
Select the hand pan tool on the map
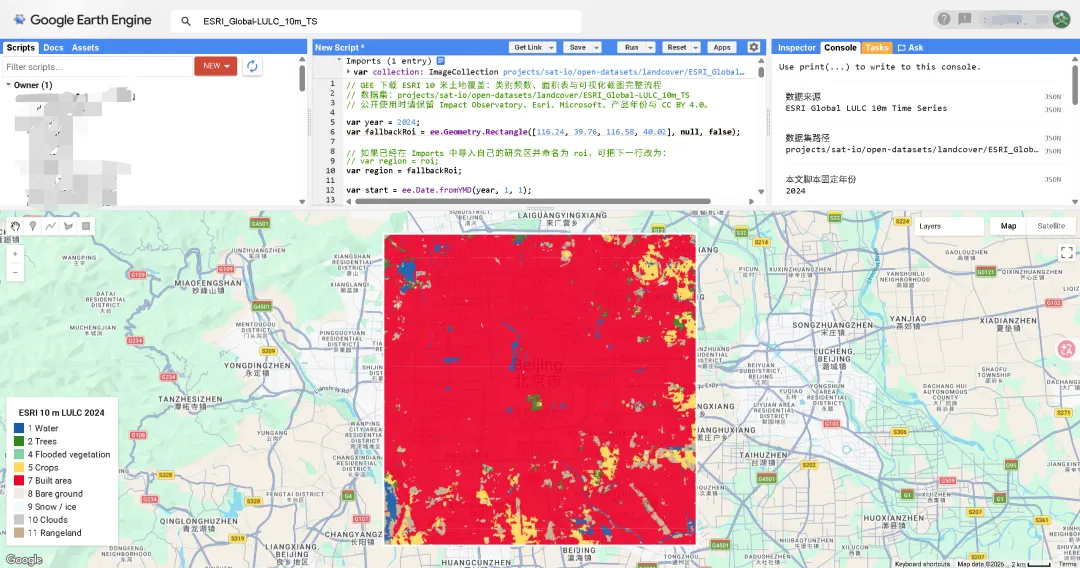tap(15, 226)
